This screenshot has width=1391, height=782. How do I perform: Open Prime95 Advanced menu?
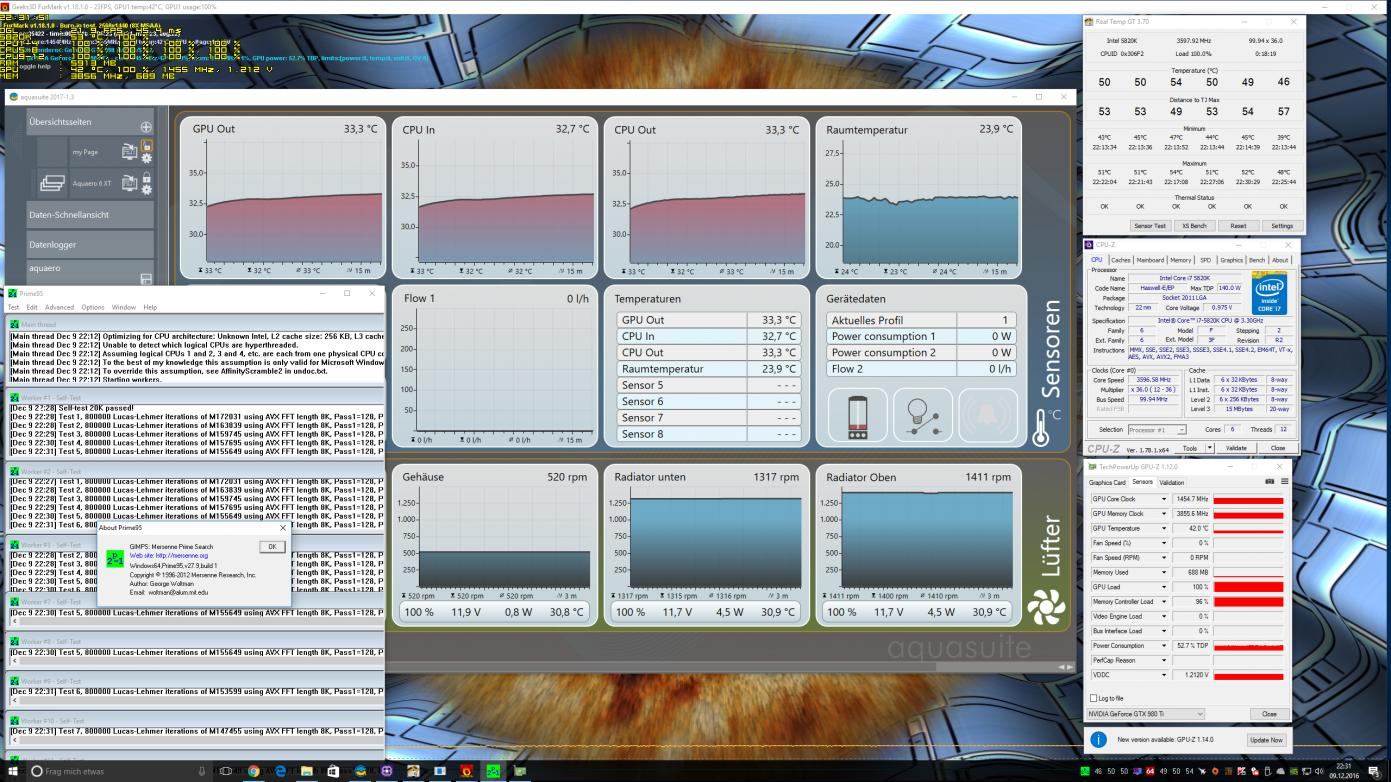tap(59, 307)
